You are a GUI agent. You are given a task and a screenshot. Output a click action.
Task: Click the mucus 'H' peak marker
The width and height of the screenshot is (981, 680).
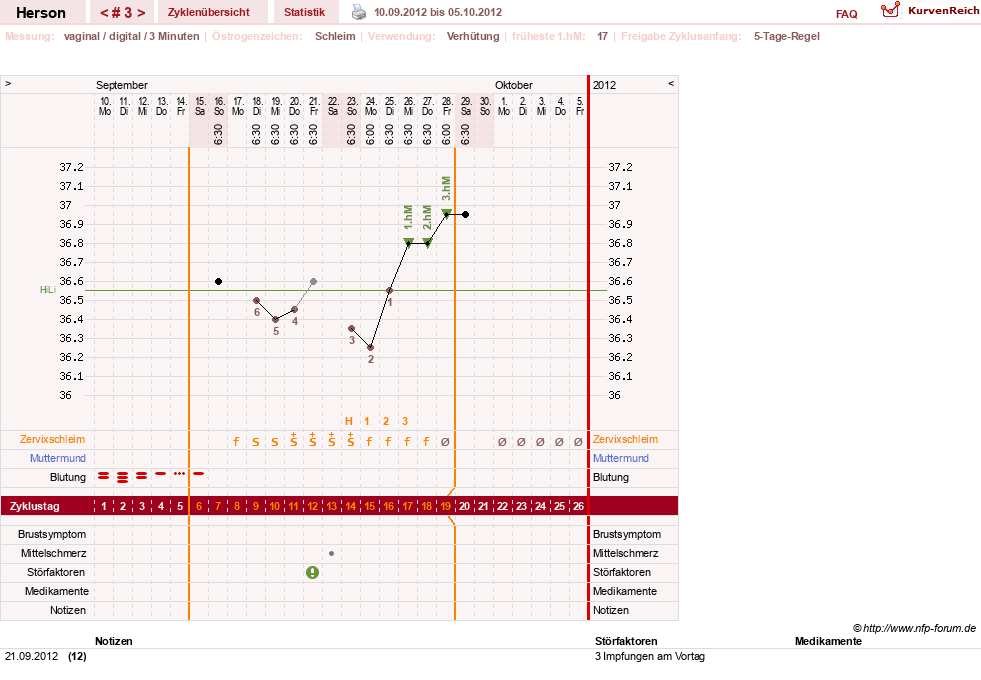349,421
